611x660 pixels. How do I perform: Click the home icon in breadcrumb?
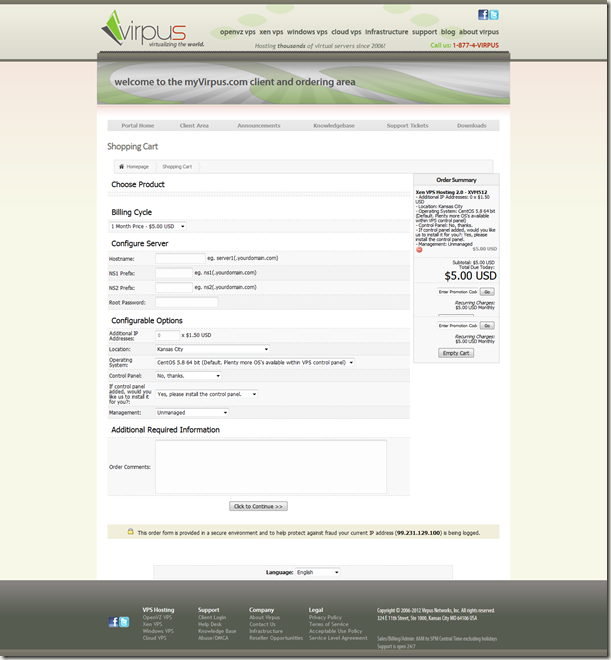pyautogui.click(x=122, y=166)
